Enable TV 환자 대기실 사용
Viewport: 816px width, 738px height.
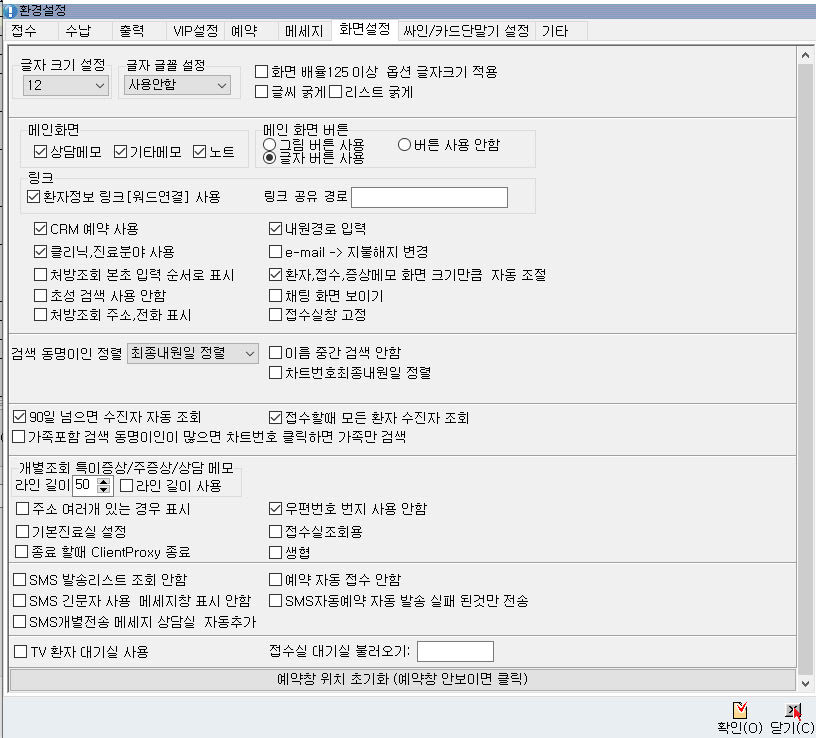20,652
